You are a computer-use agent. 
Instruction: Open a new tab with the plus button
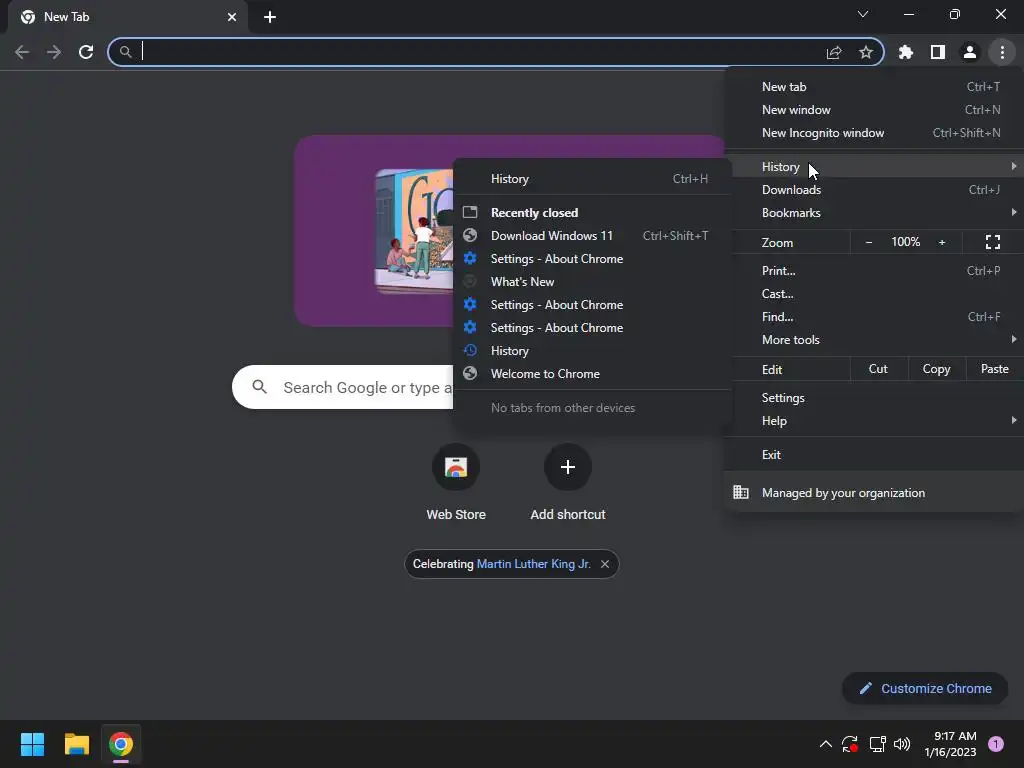[x=270, y=17]
